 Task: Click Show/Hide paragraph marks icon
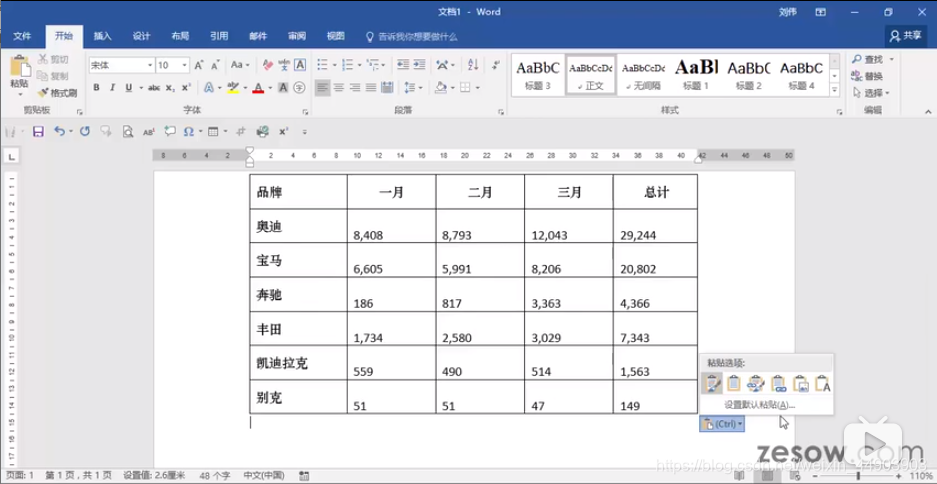point(495,65)
